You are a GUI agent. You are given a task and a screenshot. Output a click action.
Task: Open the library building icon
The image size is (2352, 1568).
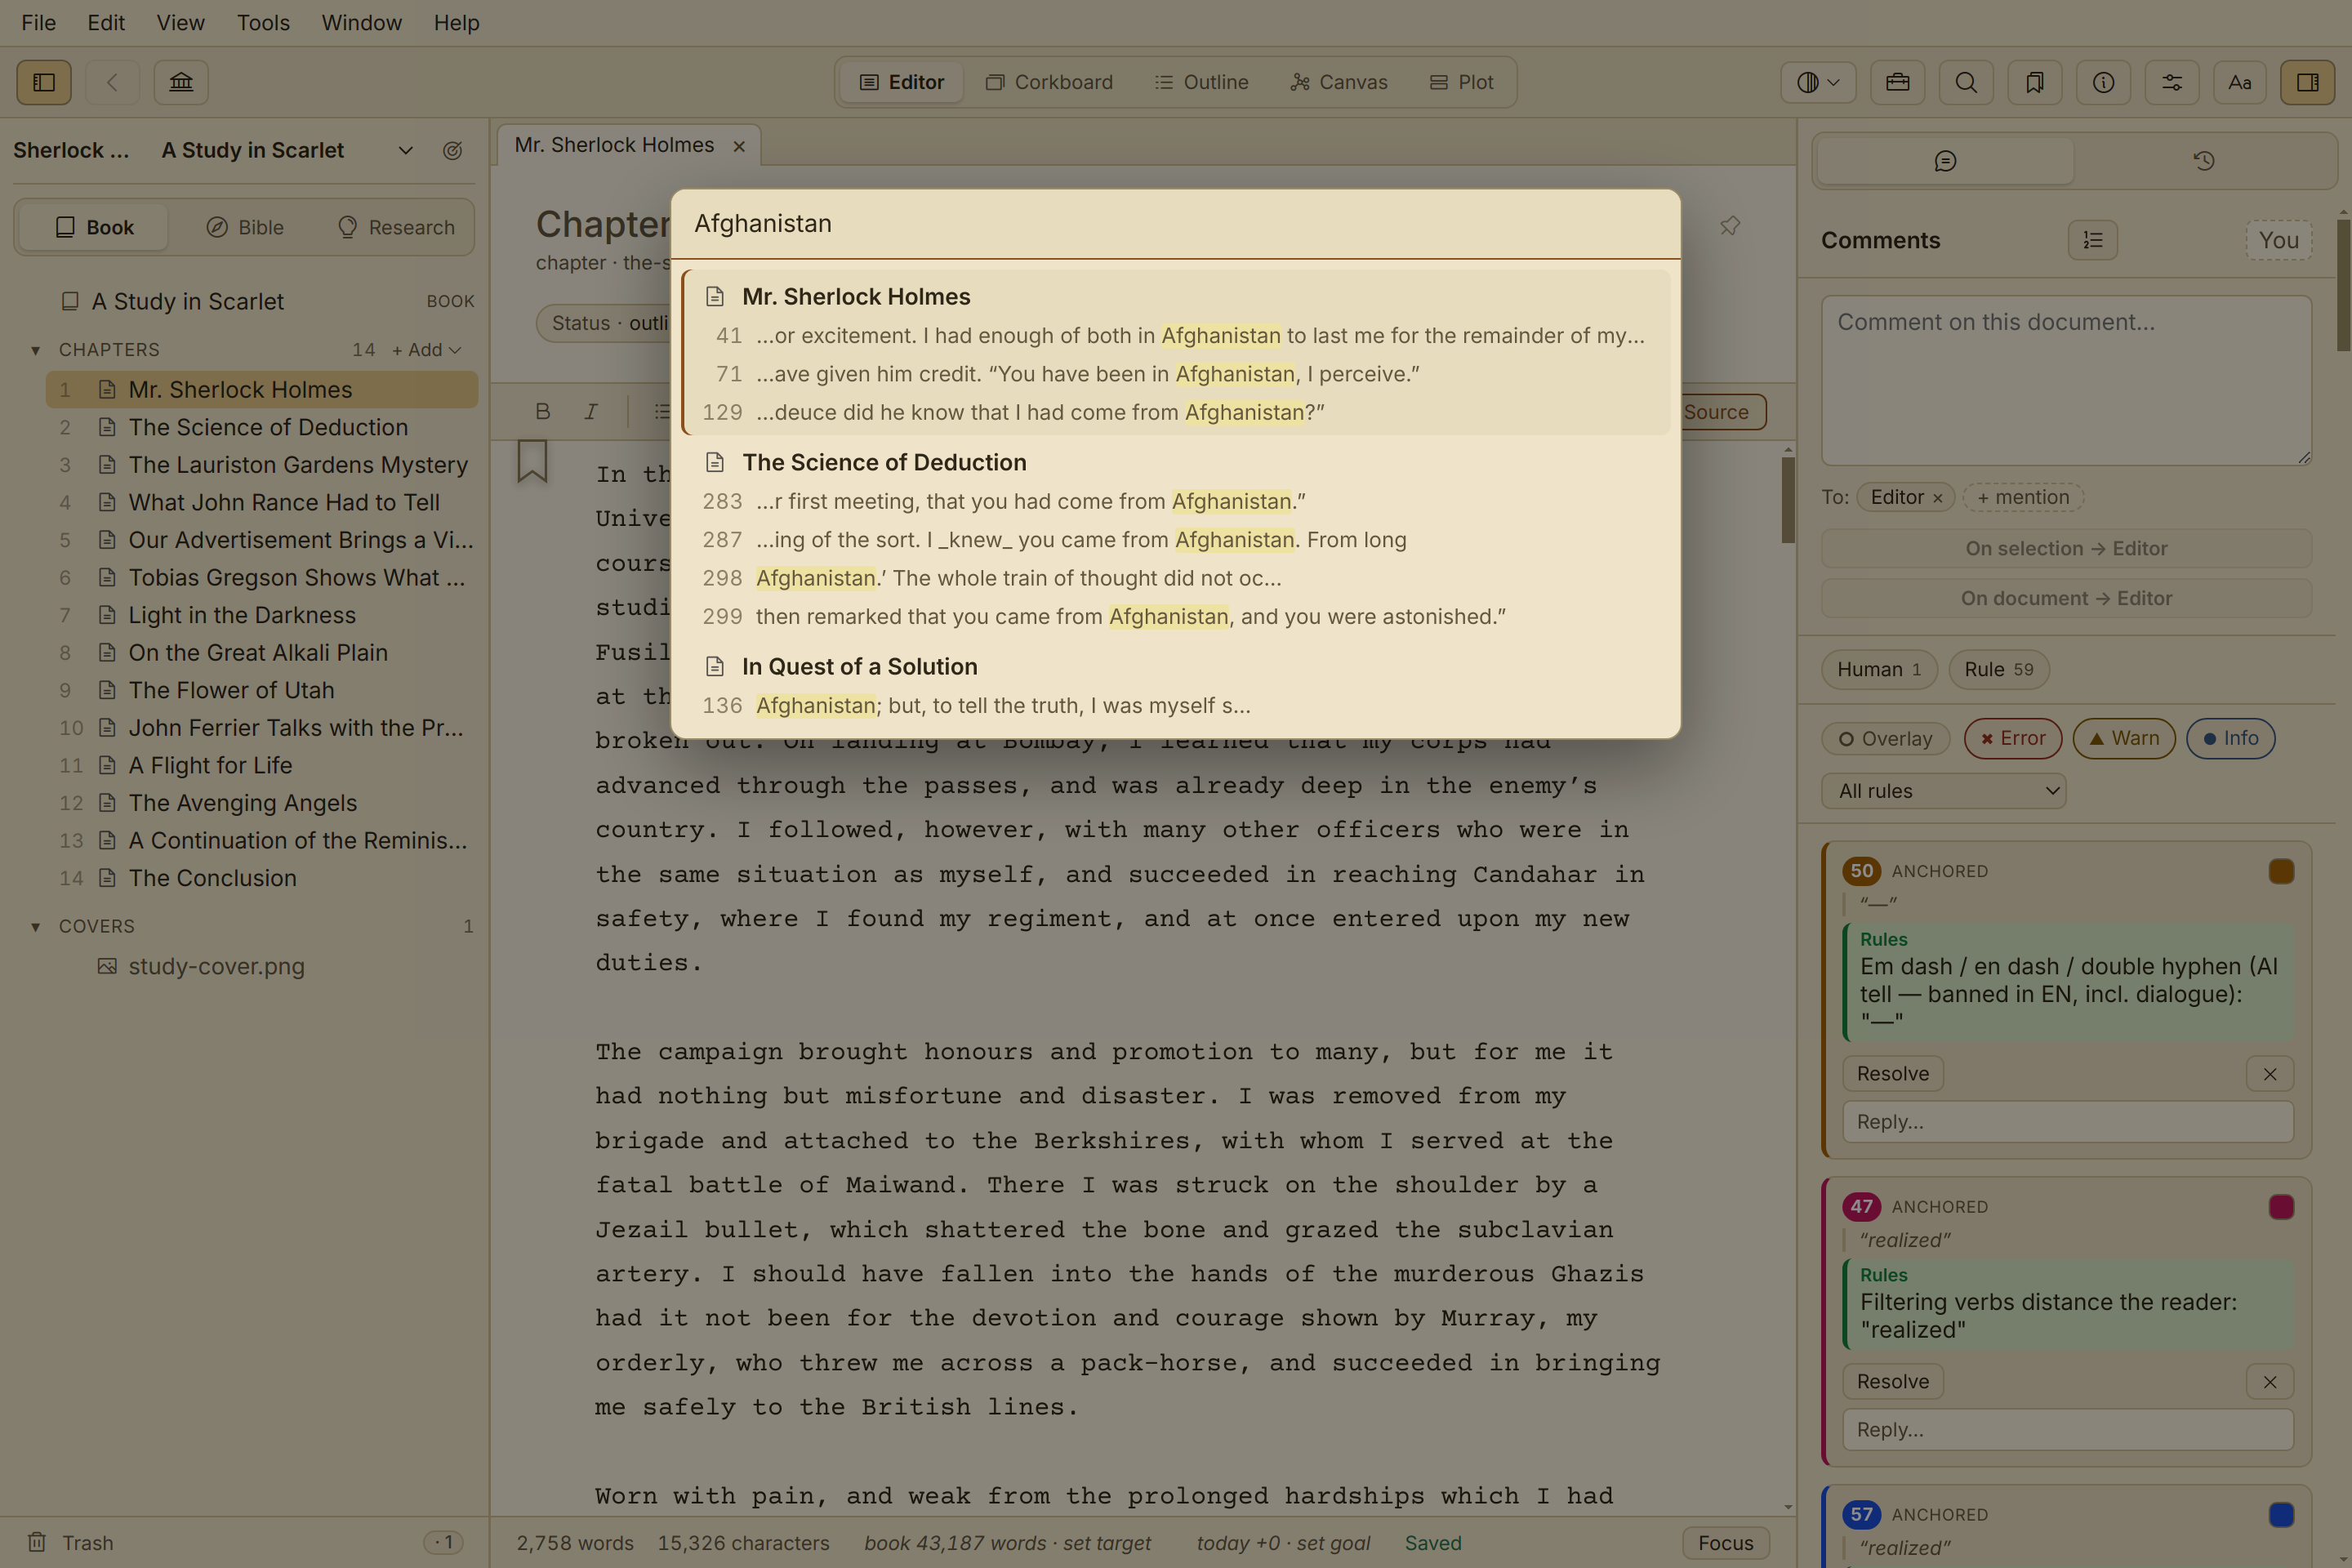click(181, 82)
